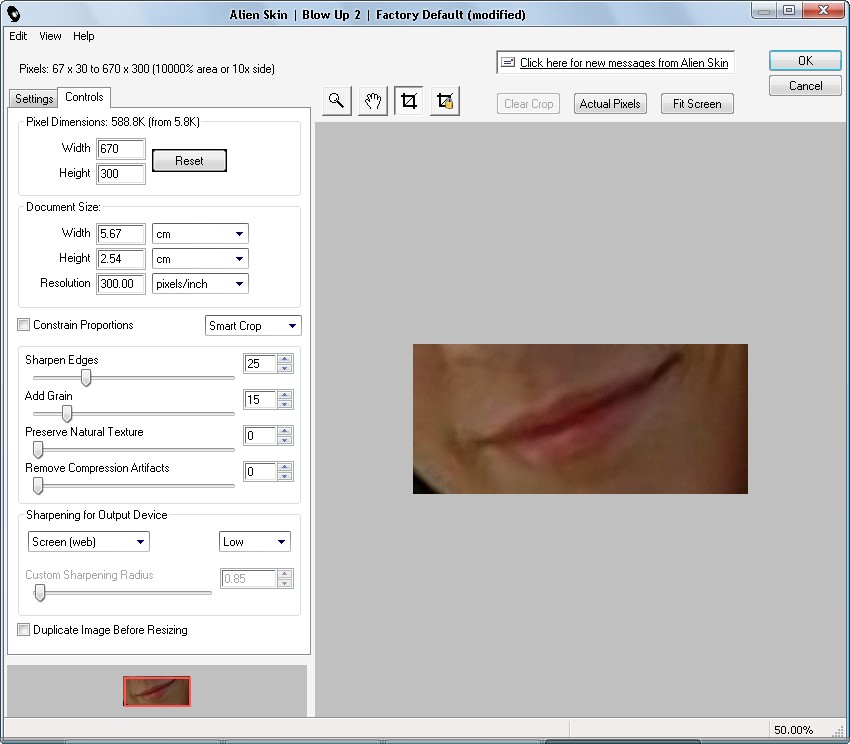This screenshot has width=850, height=744.
Task: Click the Alien Skin logo icon in title bar
Action: click(x=14, y=14)
